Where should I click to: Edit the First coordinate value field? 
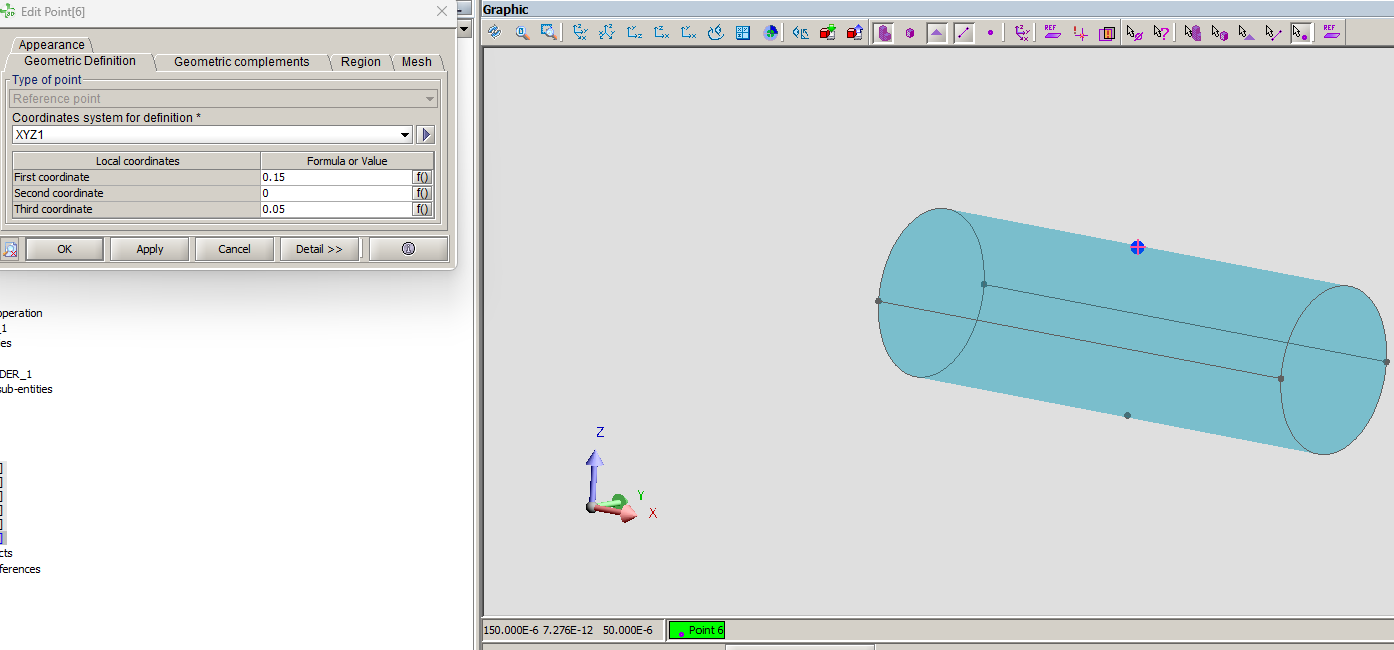tap(336, 177)
